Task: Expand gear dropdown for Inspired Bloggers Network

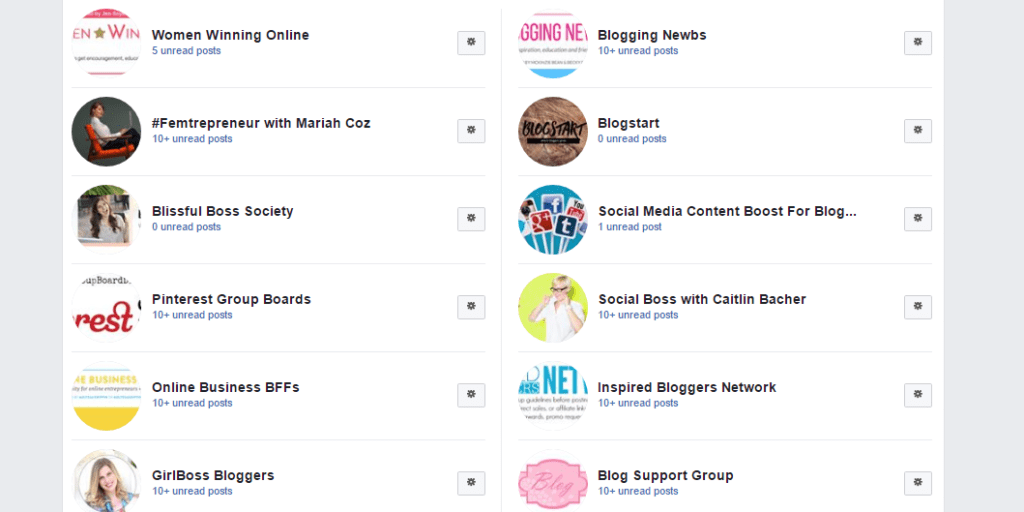Action: 918,396
